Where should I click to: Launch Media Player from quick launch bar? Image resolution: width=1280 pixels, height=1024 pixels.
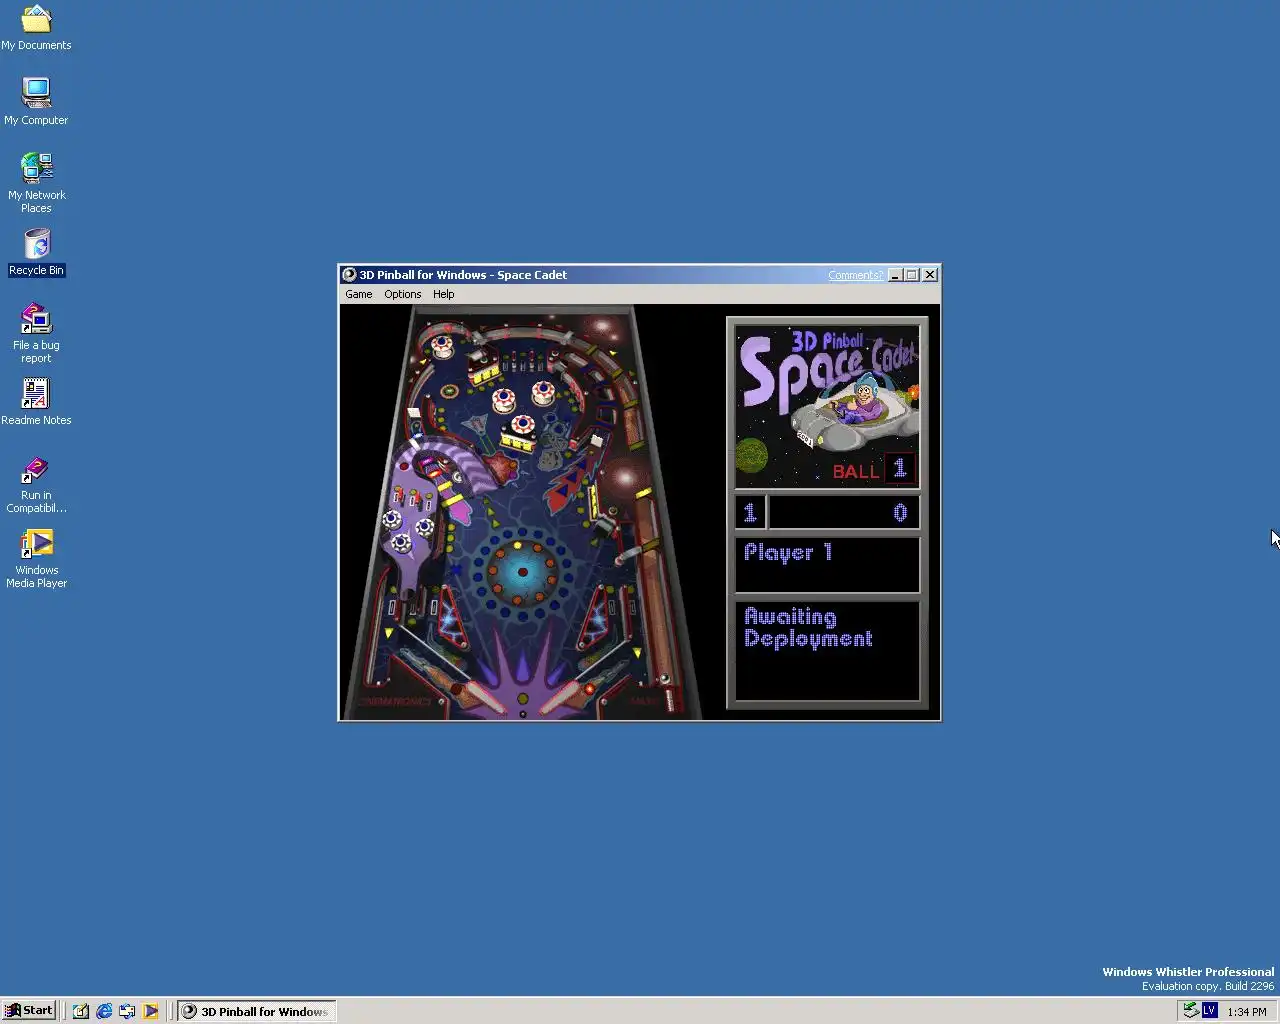150,1011
